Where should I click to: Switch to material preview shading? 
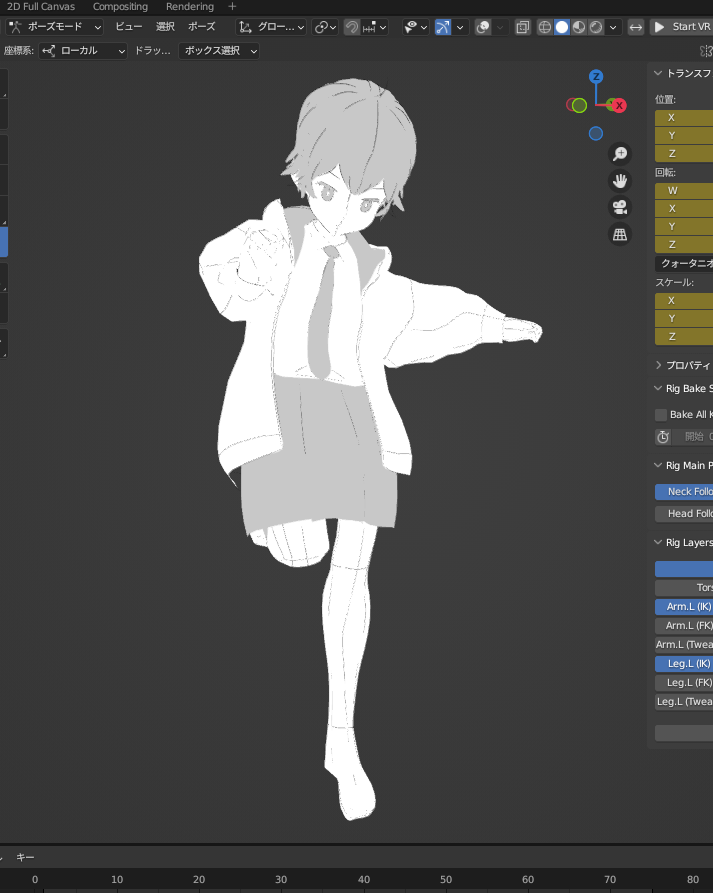pyautogui.click(x=579, y=27)
